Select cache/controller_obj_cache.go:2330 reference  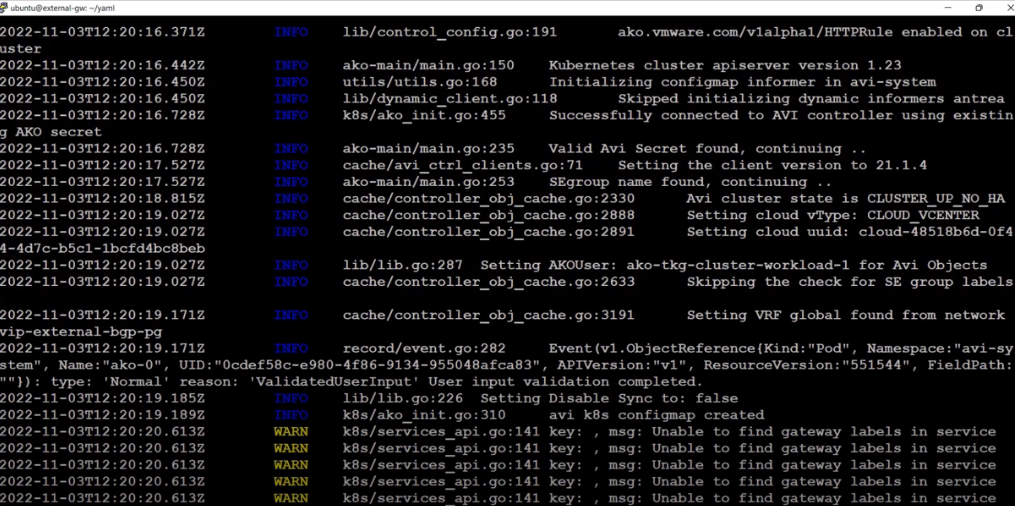tap(489, 199)
